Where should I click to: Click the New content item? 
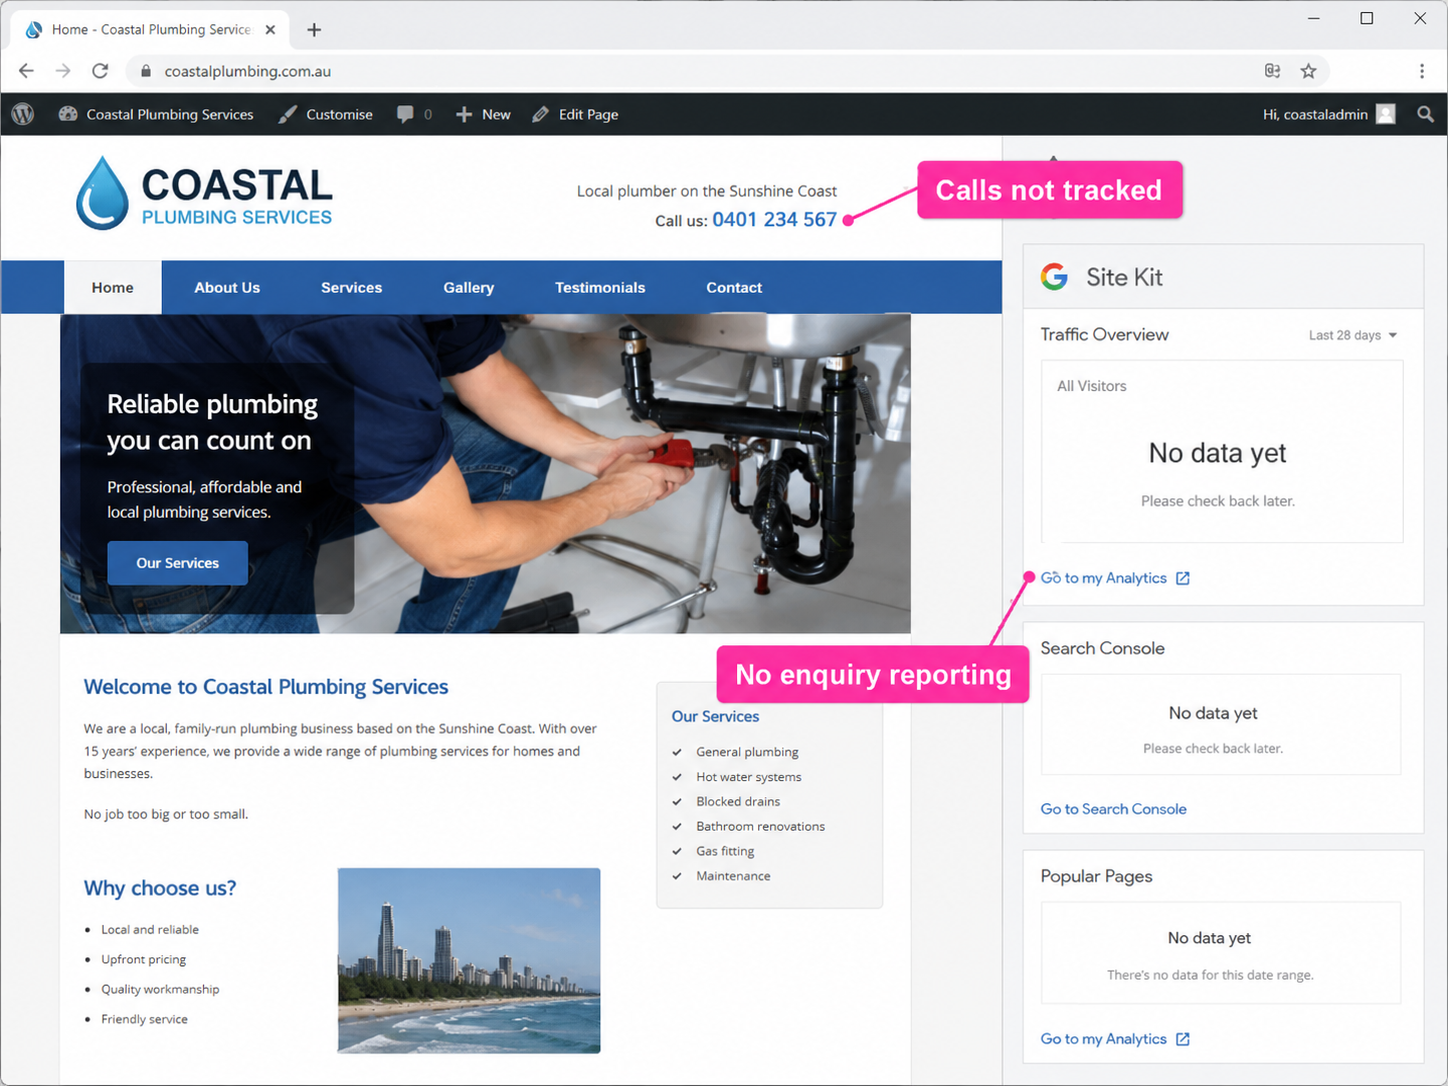coord(483,114)
